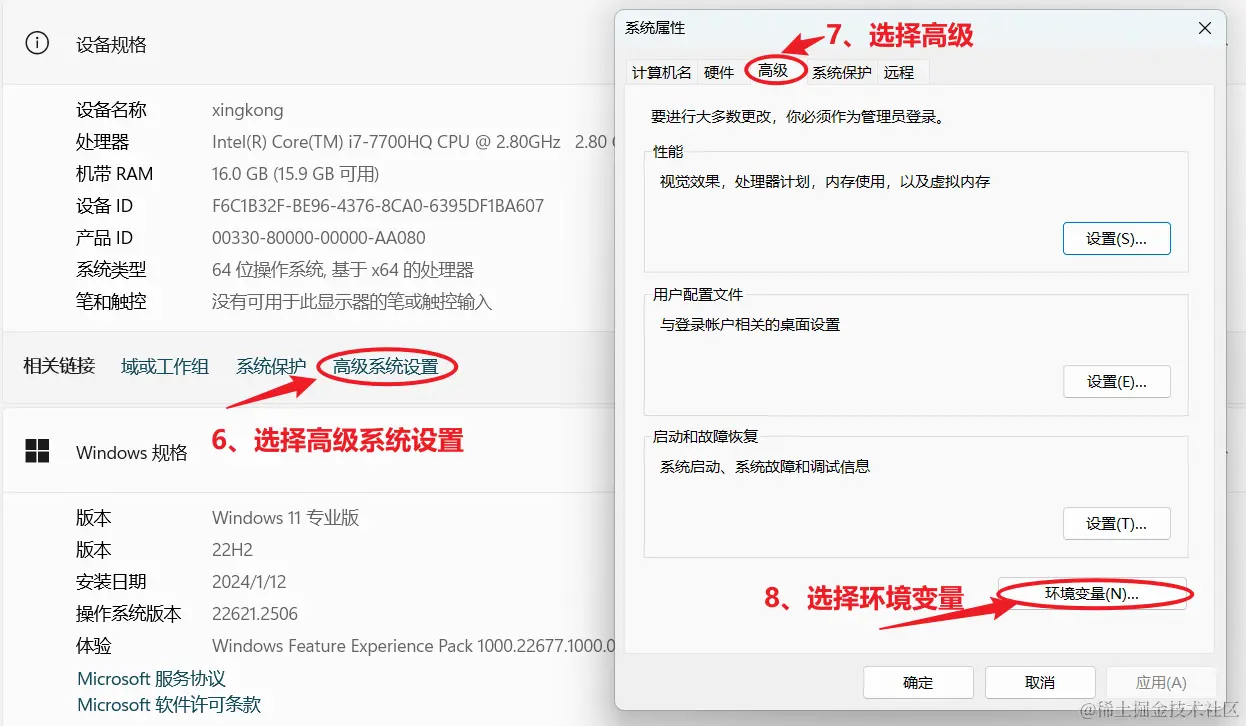The image size is (1246, 726).
Task: Select the 设备 ID value F6C1B32F-BE96...
Action: pyautogui.click(x=378, y=206)
